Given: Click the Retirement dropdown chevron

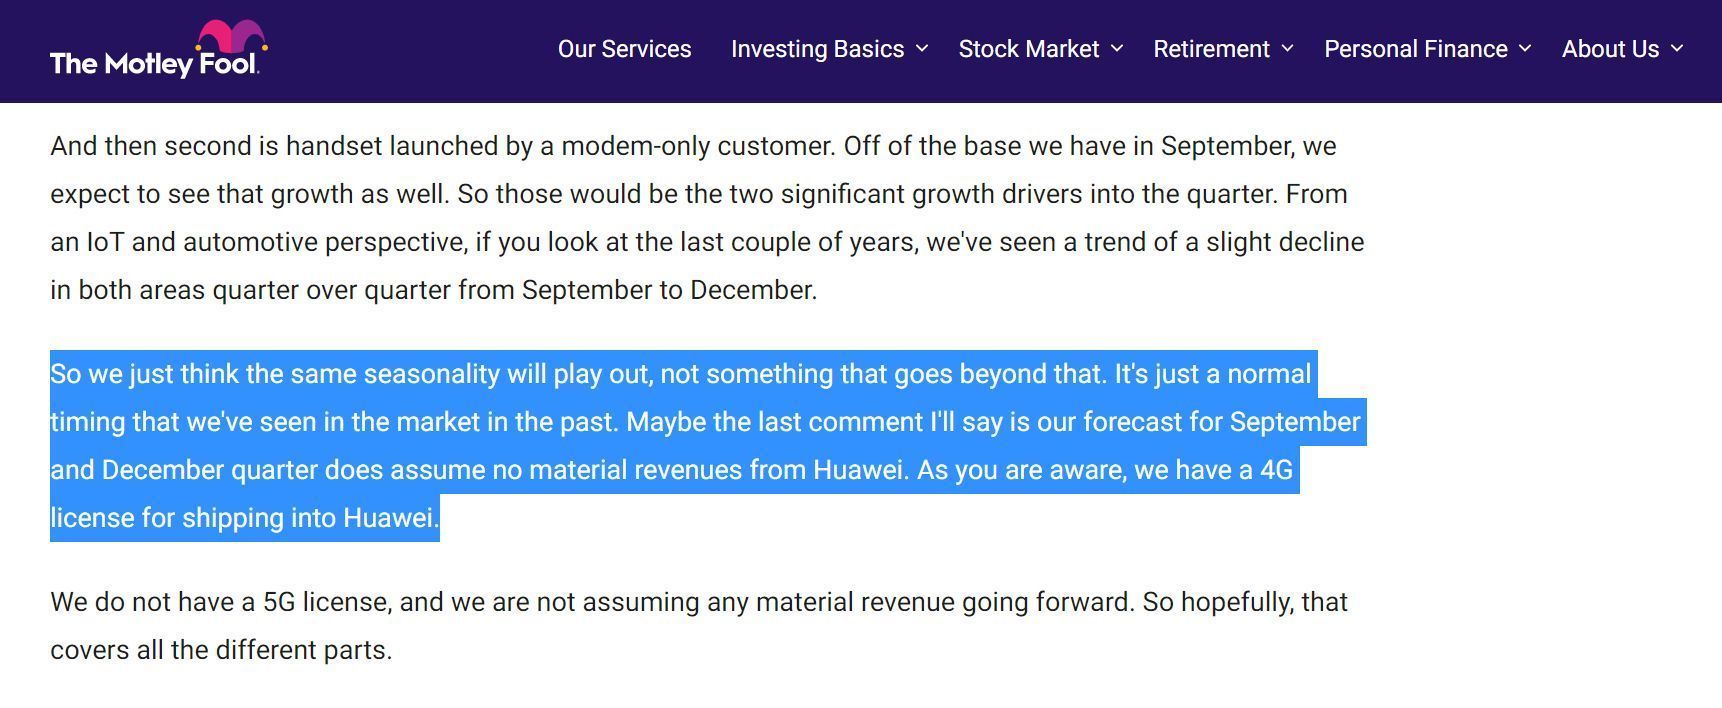Looking at the screenshot, I should point(1287,48).
